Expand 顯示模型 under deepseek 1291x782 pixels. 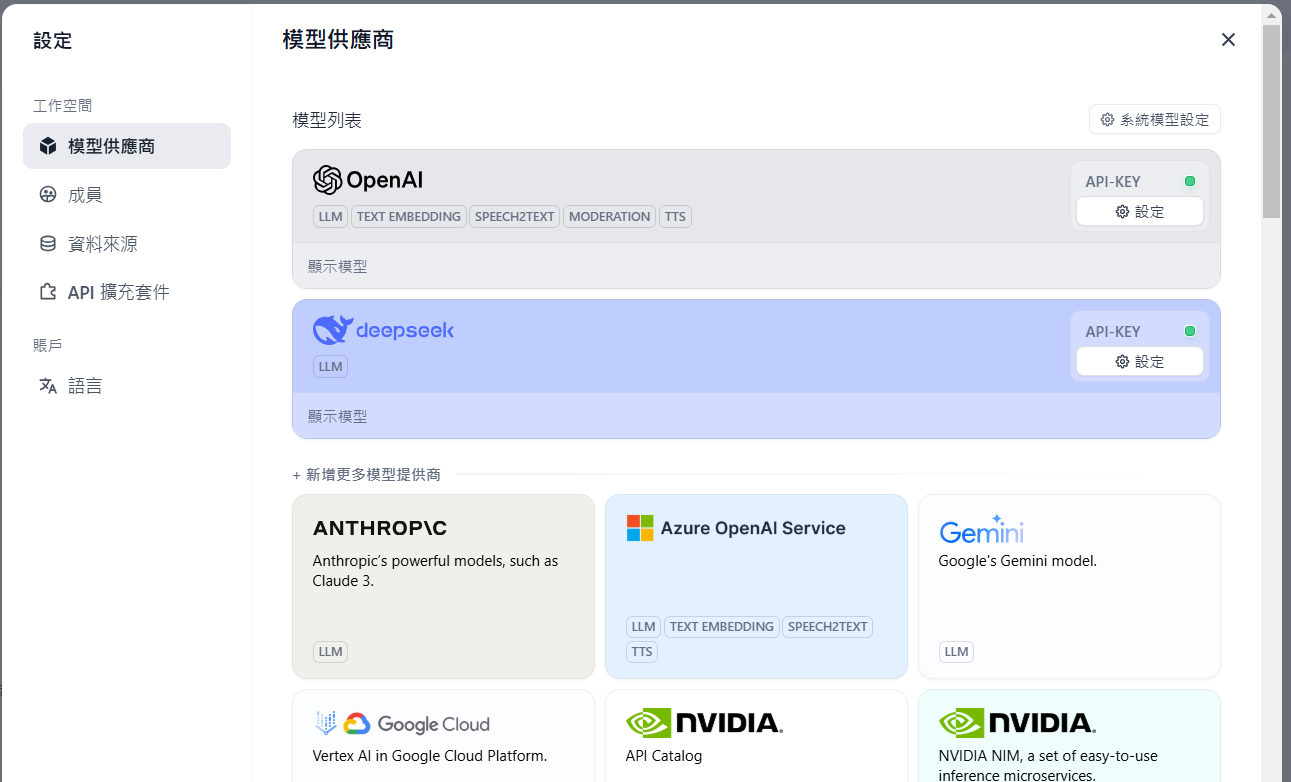pyautogui.click(x=337, y=417)
